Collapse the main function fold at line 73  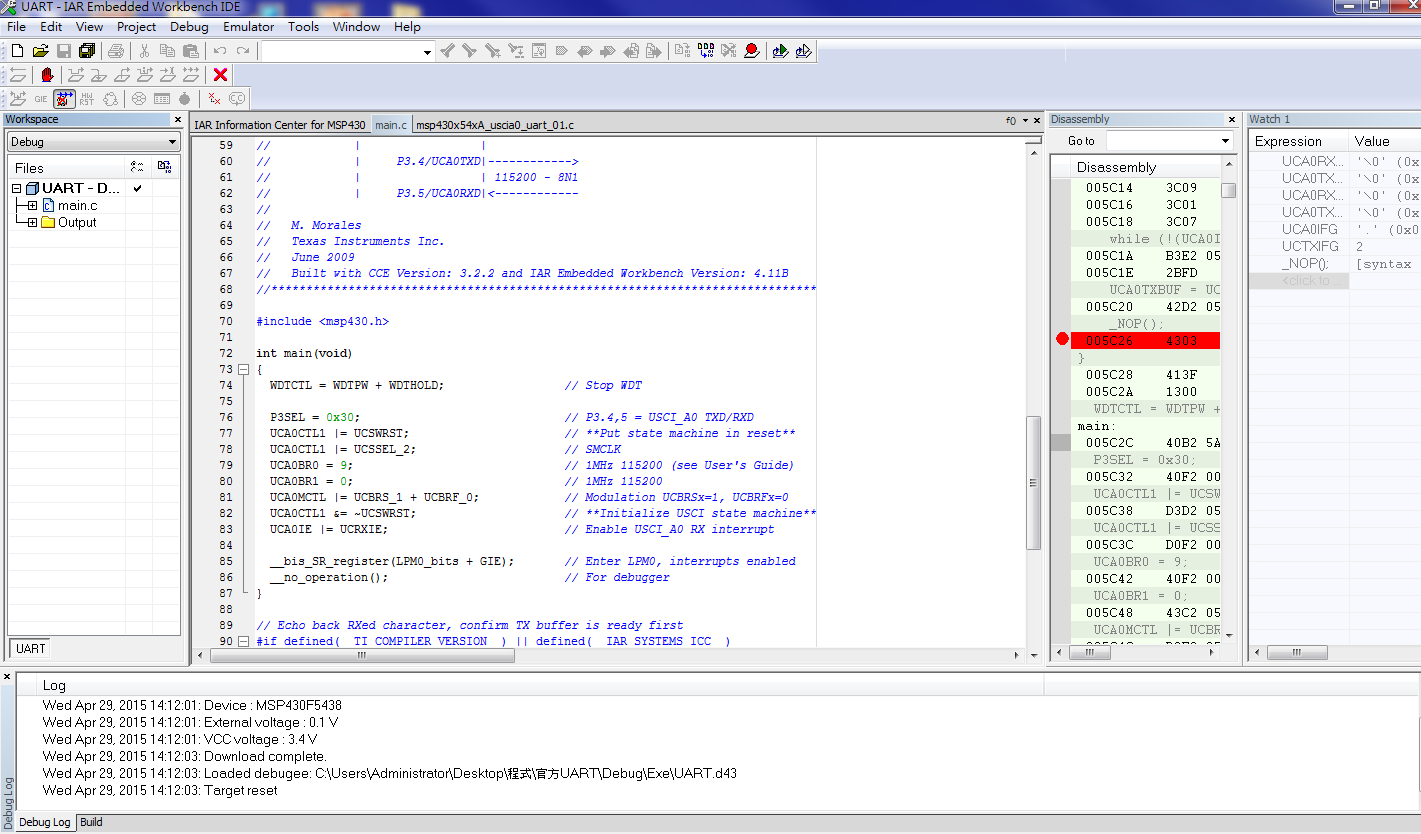coord(243,370)
